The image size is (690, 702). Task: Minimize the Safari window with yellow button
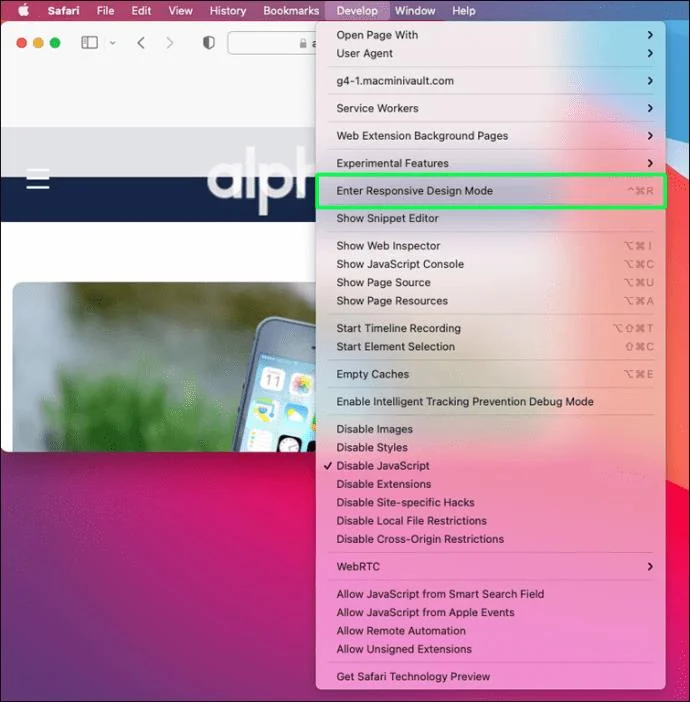(38, 43)
